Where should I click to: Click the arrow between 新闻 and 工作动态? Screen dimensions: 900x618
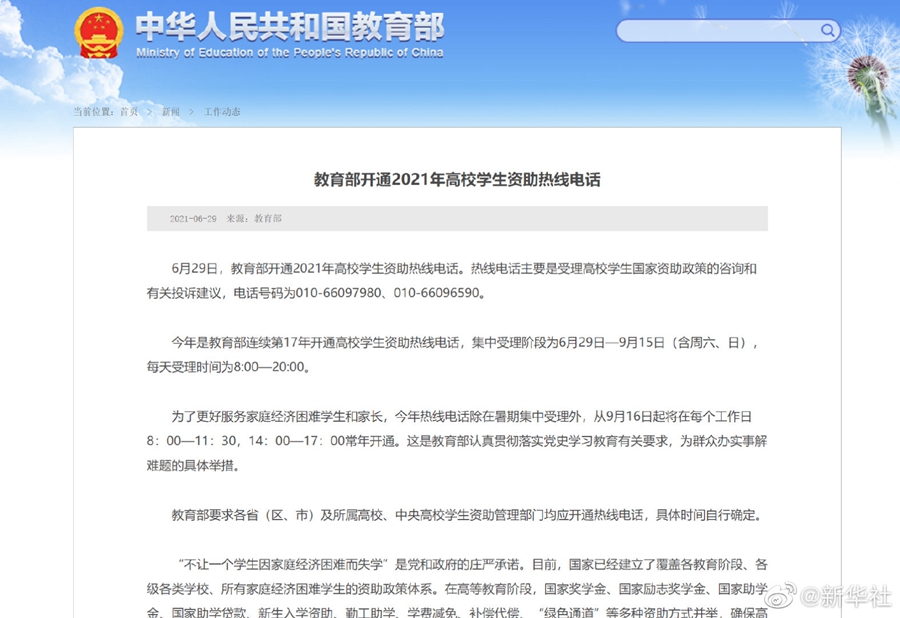coord(192,112)
